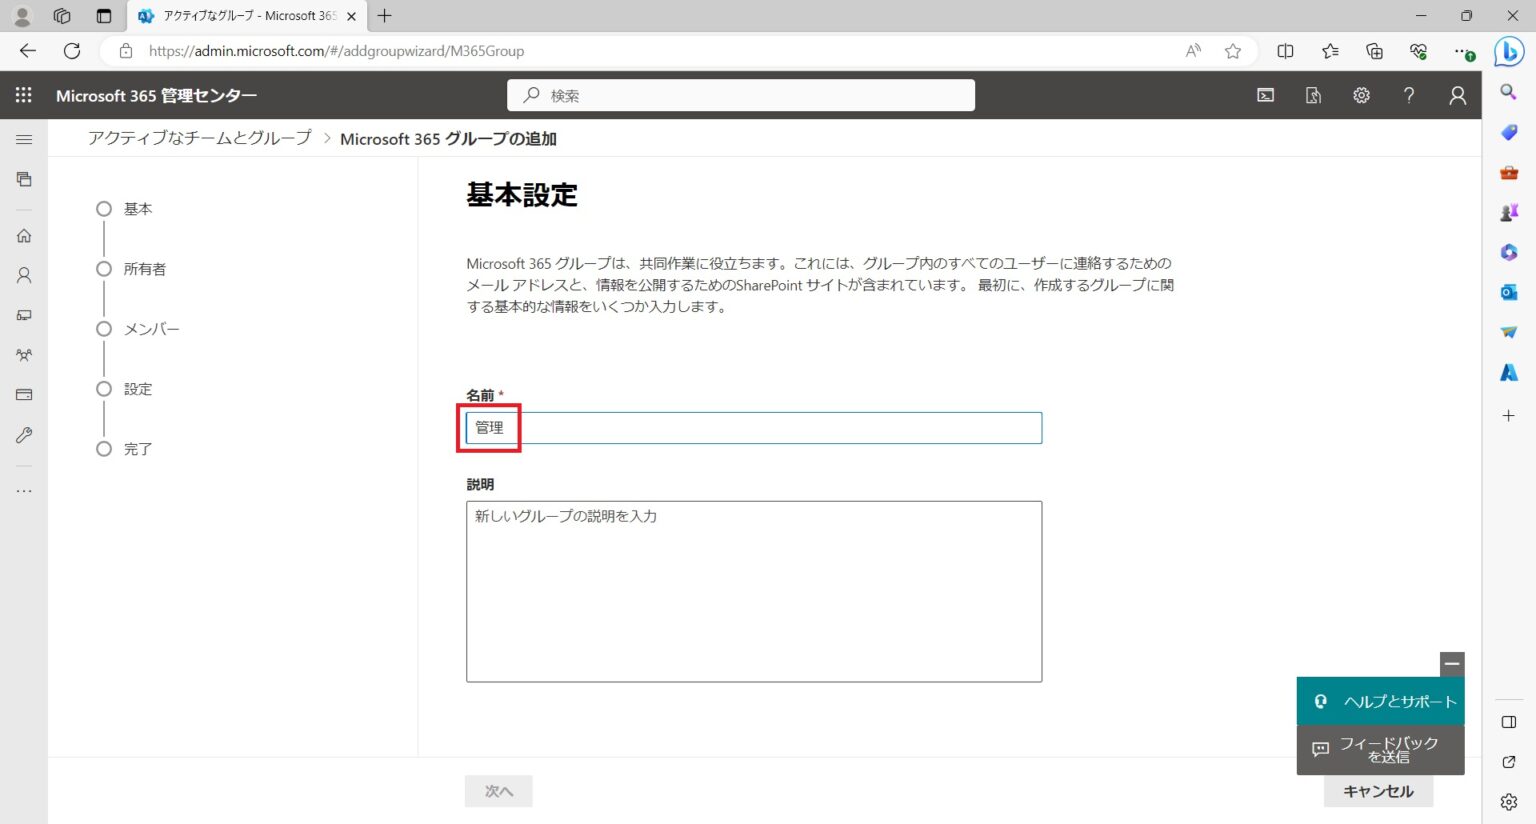Open the Billing card icon in sidebar

point(24,395)
